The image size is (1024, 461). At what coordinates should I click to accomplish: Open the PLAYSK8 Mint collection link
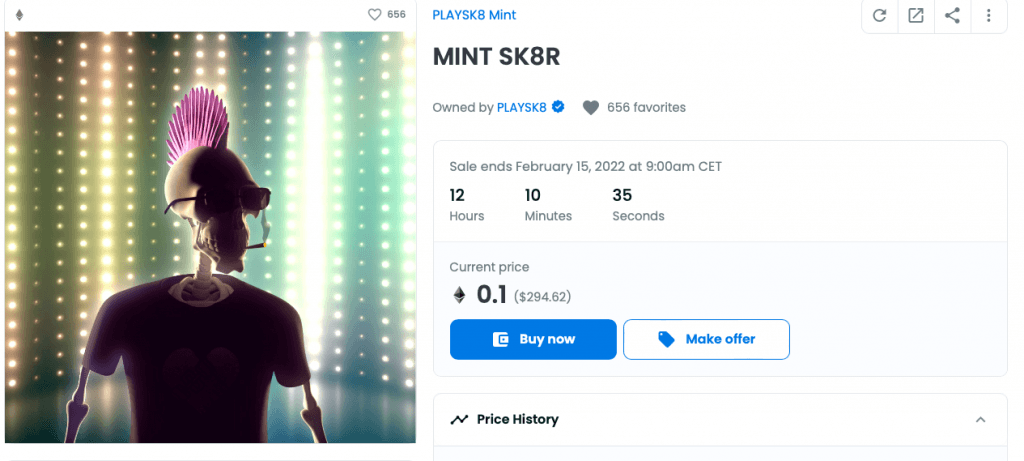[474, 15]
